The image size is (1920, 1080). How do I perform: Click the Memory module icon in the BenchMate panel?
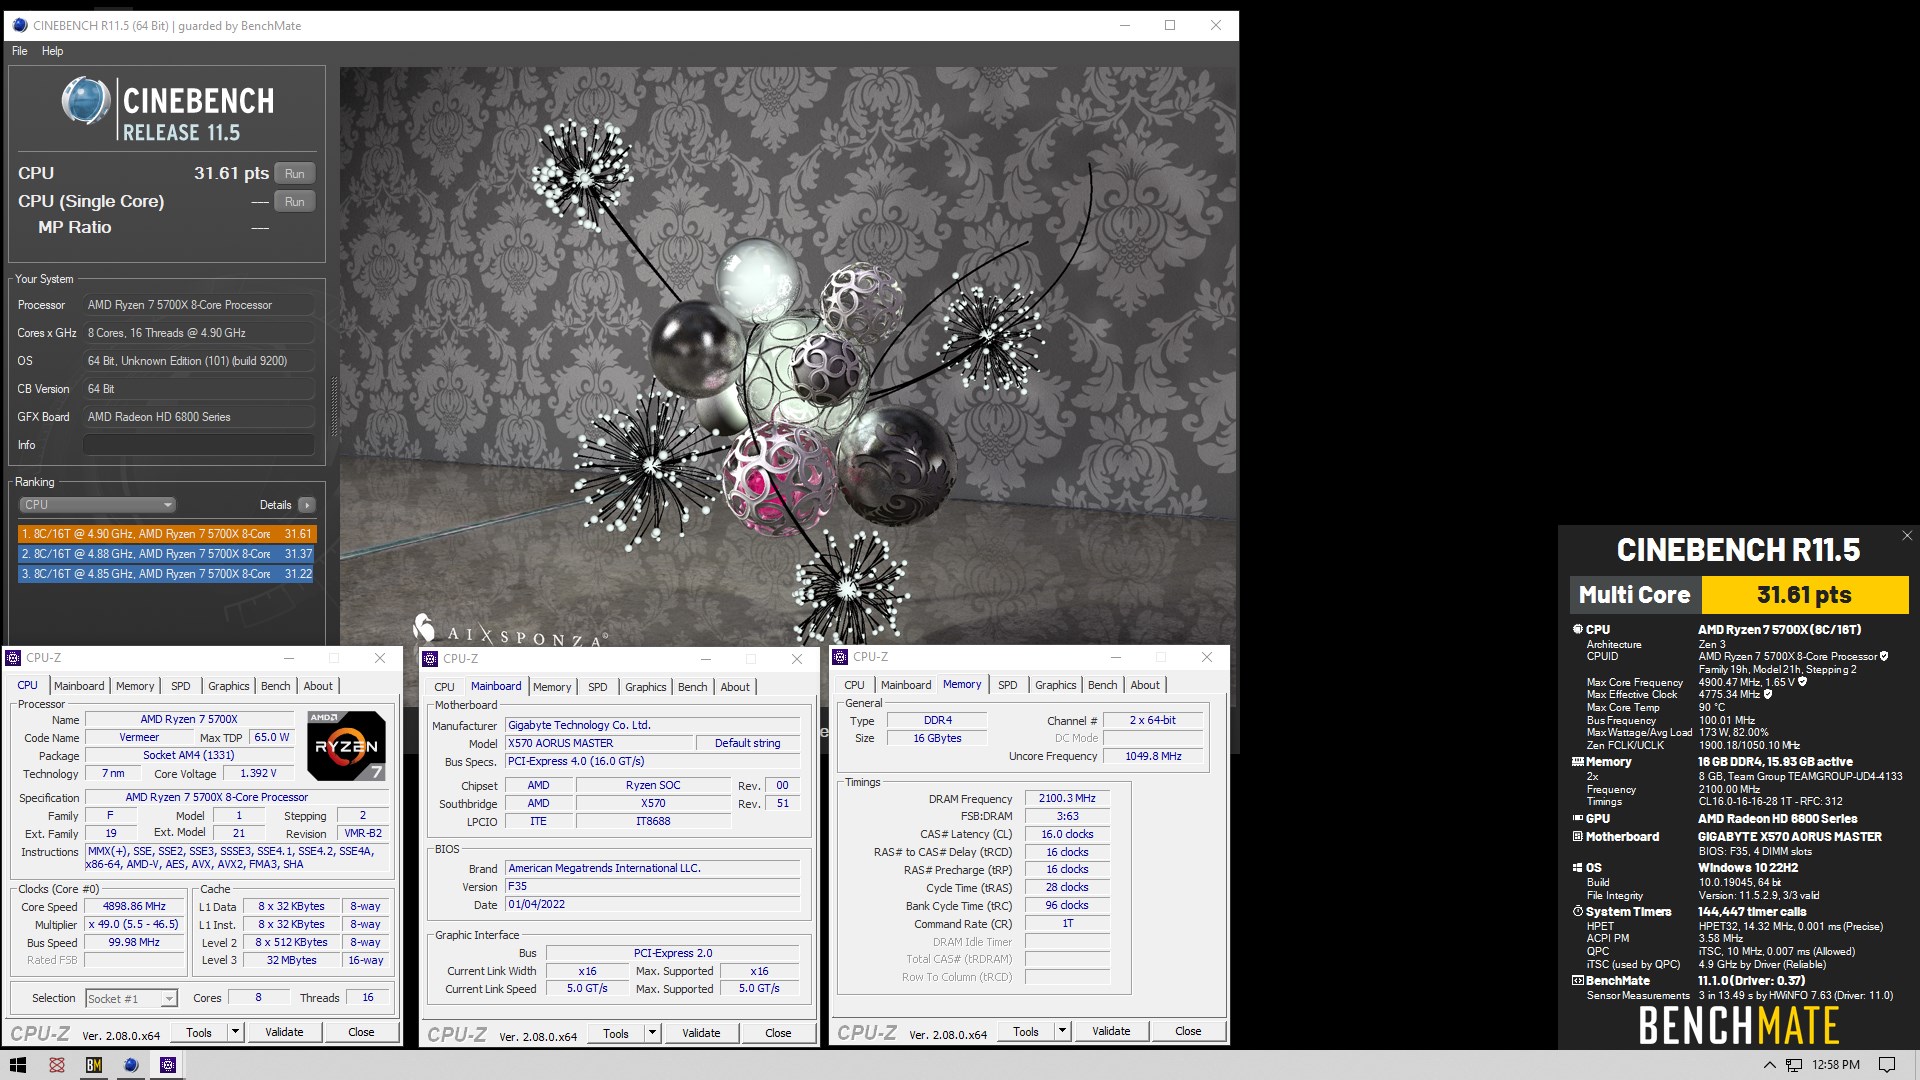click(x=1578, y=761)
